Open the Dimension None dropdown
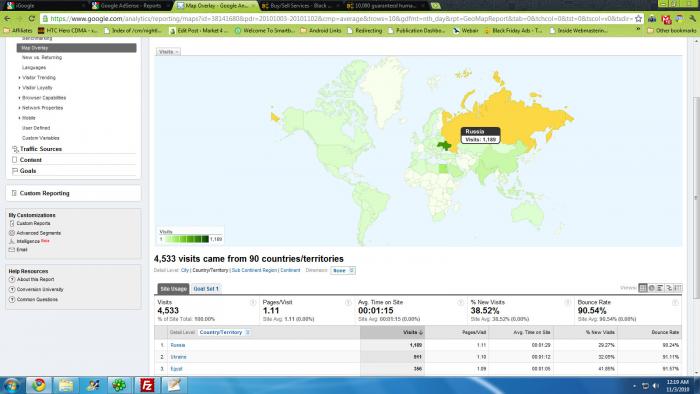 pyautogui.click(x=343, y=270)
